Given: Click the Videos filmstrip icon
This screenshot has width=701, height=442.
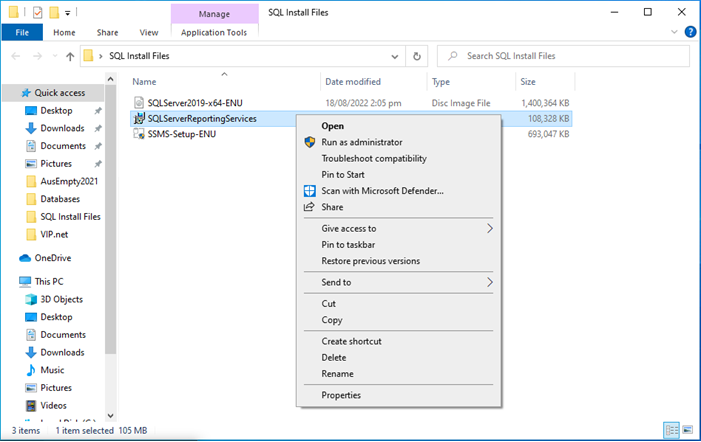Looking at the screenshot, I should [31, 405].
